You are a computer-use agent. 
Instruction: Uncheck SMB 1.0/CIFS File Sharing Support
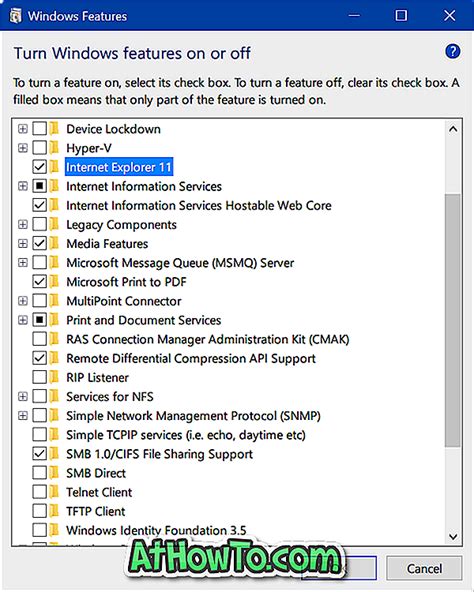[x=40, y=454]
